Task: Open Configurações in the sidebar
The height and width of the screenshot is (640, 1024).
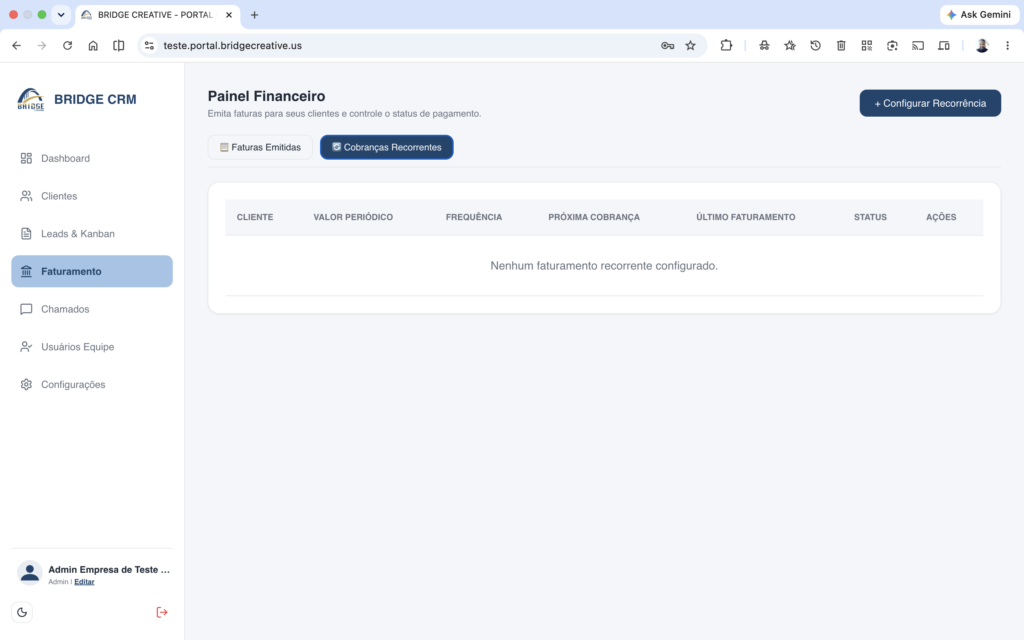Action: 92,385
